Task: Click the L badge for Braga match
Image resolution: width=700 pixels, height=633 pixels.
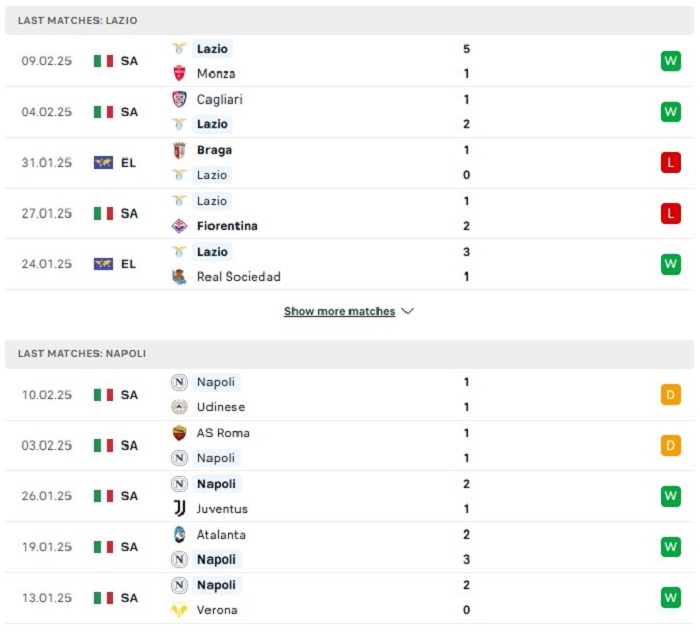Action: 671,162
